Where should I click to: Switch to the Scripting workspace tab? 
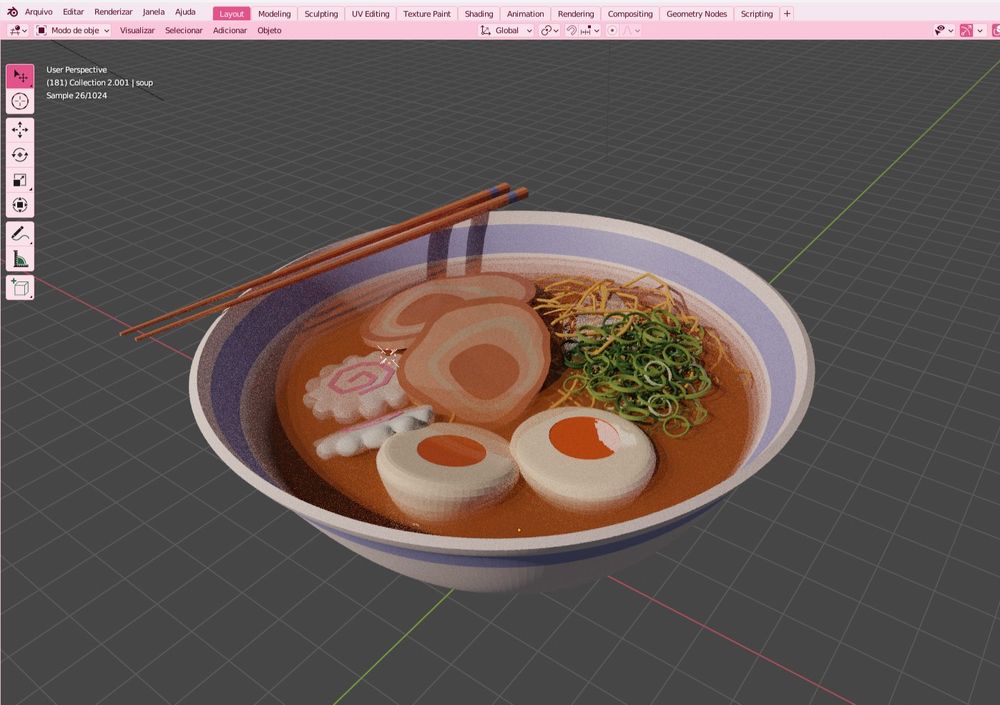click(x=756, y=13)
